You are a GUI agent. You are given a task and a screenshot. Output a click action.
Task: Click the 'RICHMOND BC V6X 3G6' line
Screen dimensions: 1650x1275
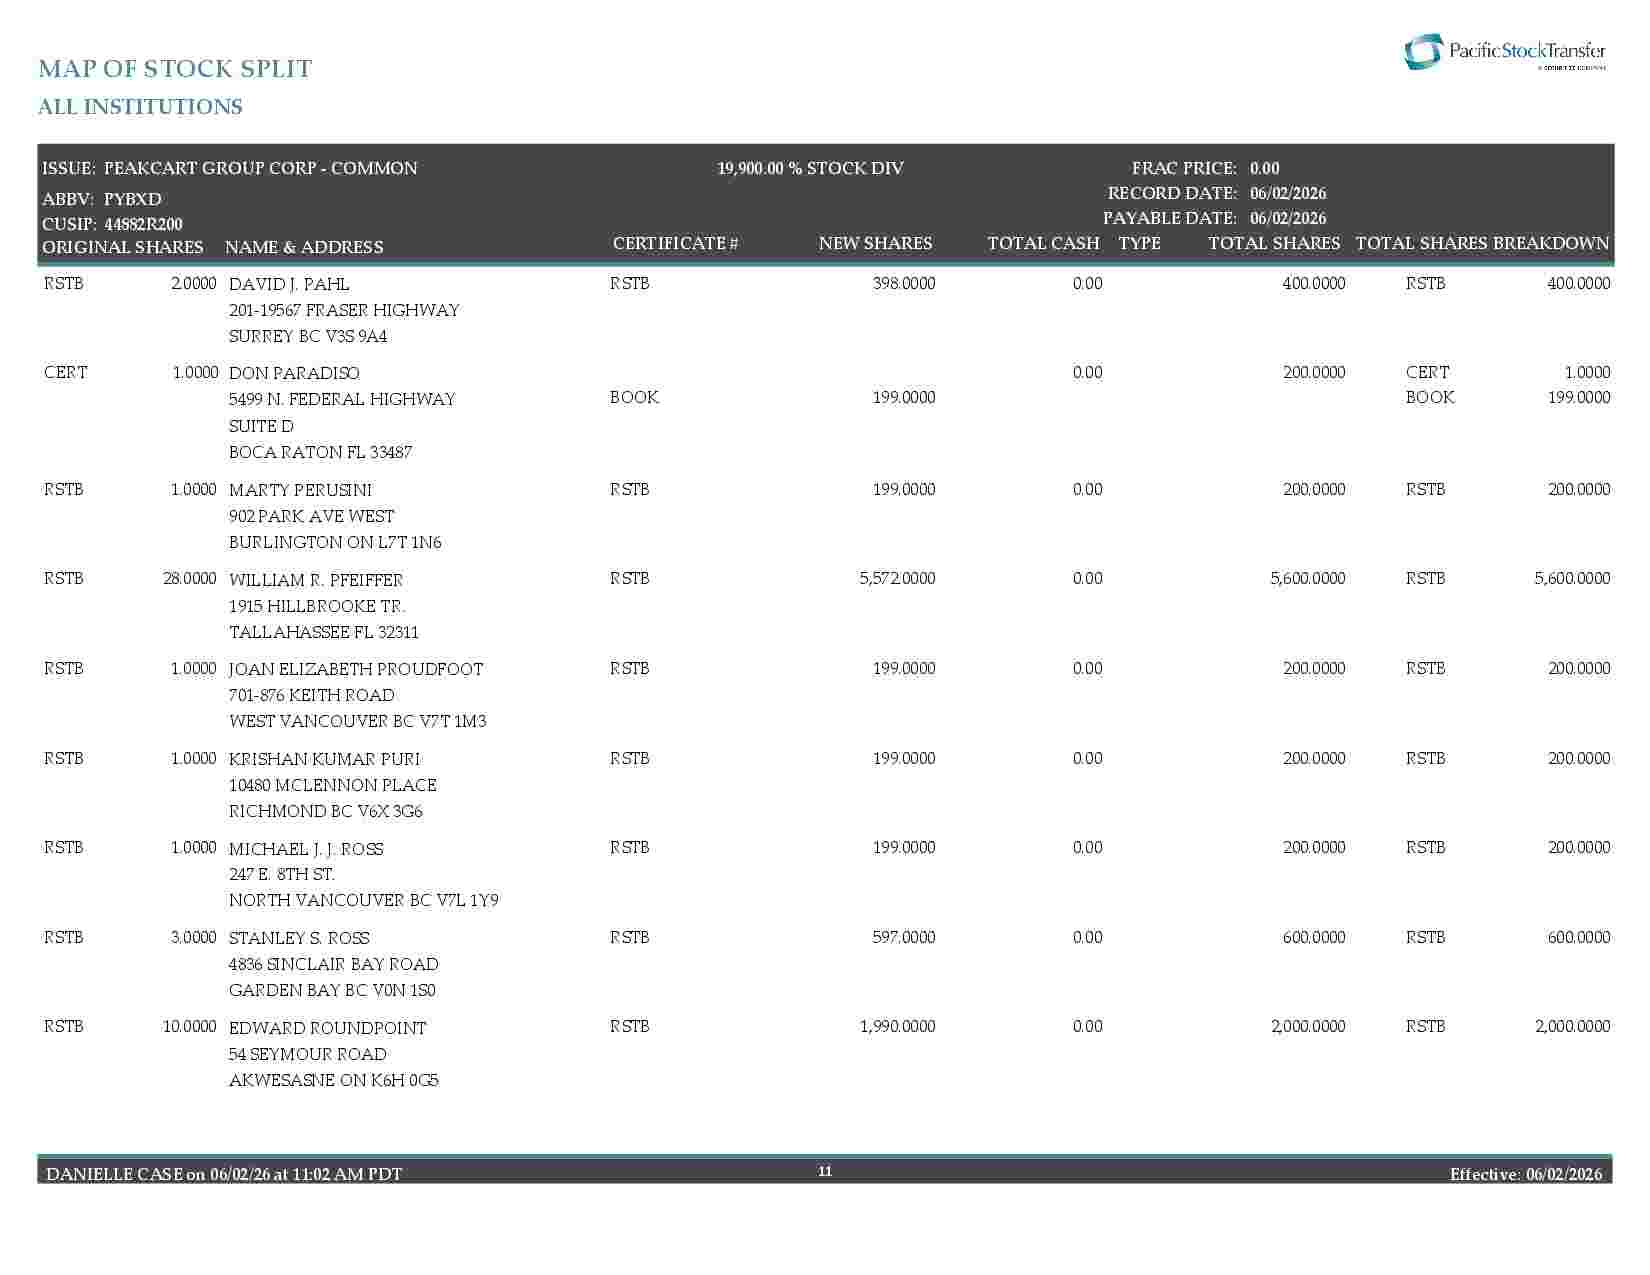[326, 811]
